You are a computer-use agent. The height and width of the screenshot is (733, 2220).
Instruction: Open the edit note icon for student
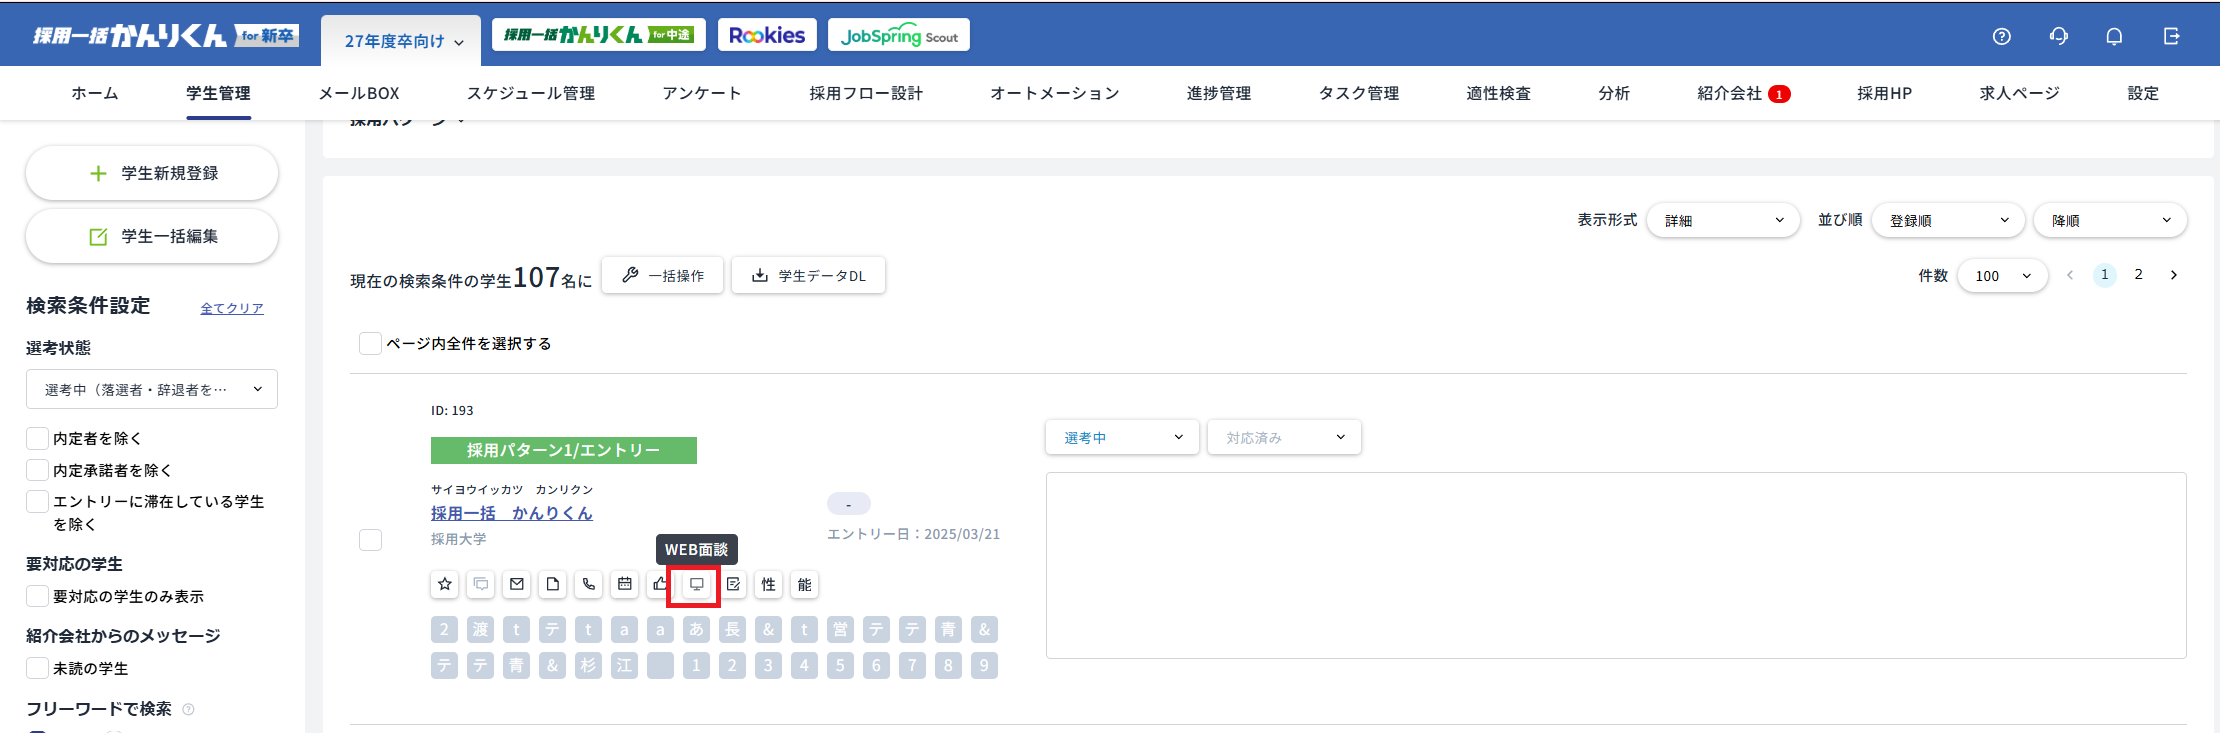click(733, 584)
